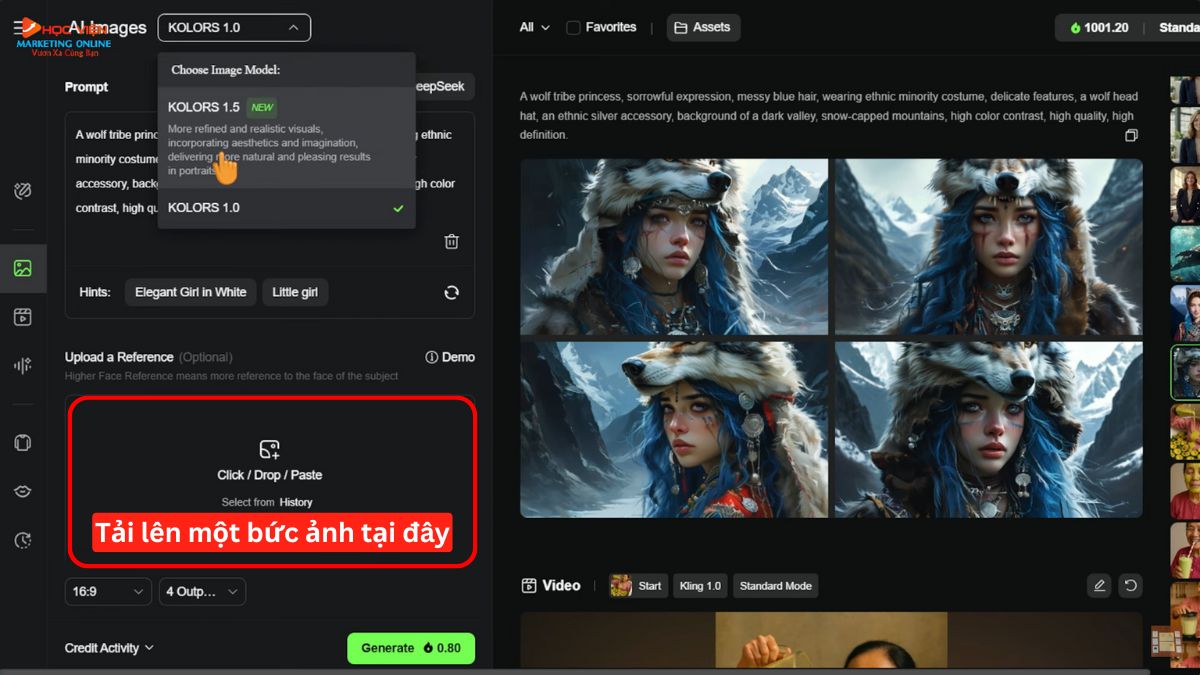Open the teal underwater thumbnail in right strip
The height and width of the screenshot is (675, 1200).
[1186, 254]
